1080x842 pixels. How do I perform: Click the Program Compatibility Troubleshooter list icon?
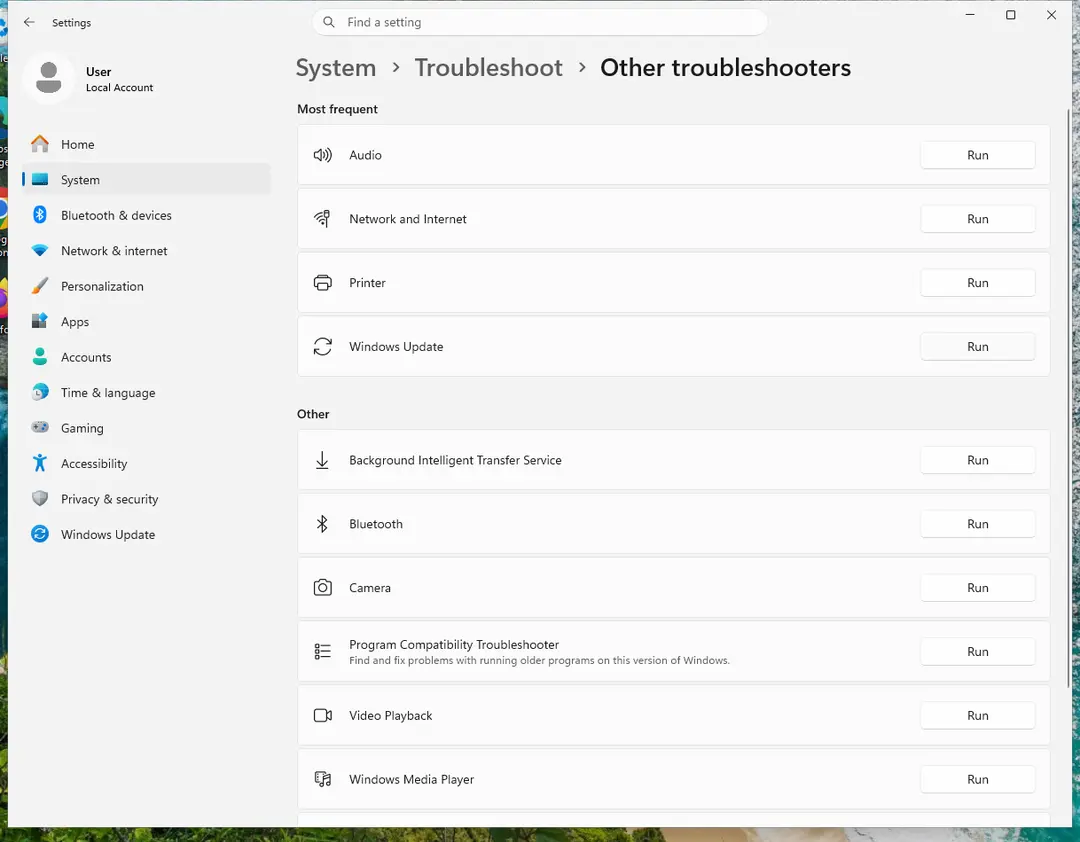(322, 651)
